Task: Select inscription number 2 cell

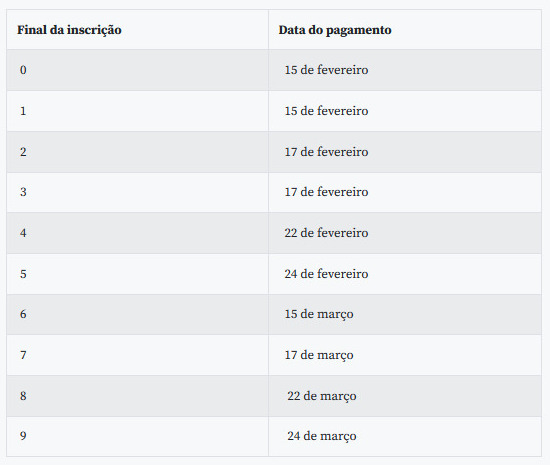Action: [x=138, y=152]
